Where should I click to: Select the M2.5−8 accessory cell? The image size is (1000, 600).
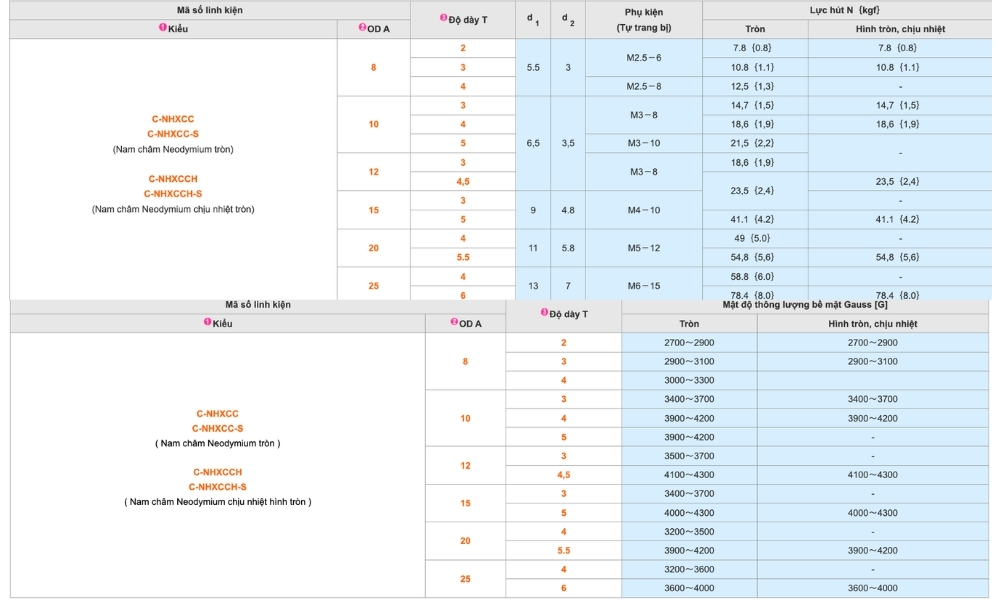click(644, 86)
